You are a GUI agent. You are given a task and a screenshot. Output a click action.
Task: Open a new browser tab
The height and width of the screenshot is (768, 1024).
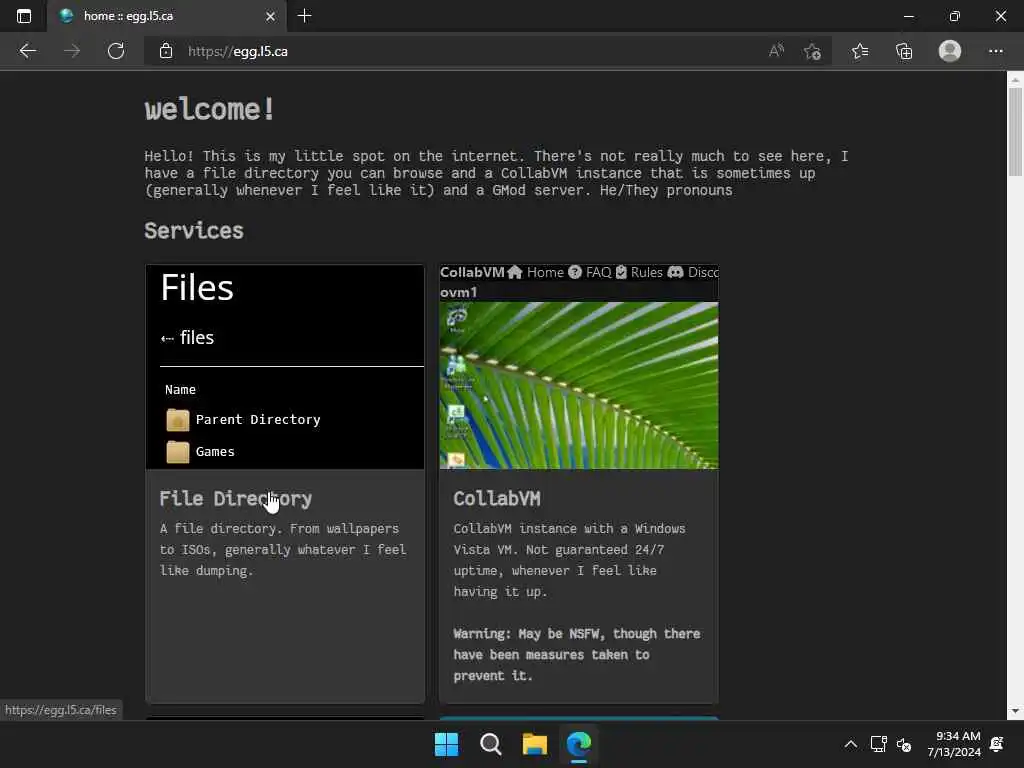pyautogui.click(x=304, y=16)
